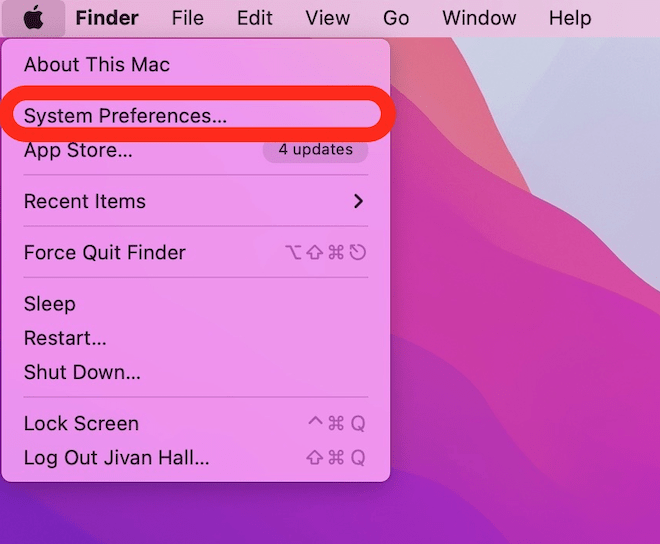Image resolution: width=660 pixels, height=544 pixels.
Task: Put the Mac to Sleep
Action: pyautogui.click(x=50, y=304)
